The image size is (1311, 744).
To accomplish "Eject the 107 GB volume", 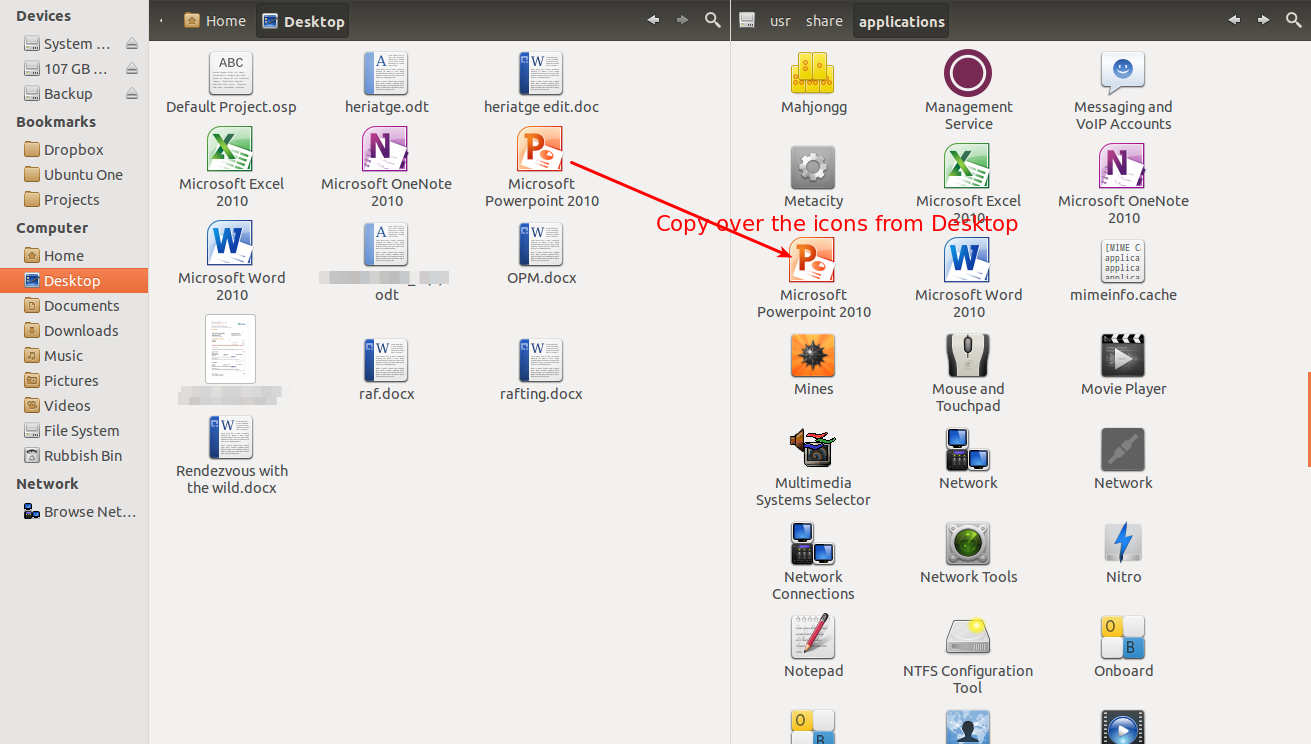I will (132, 69).
